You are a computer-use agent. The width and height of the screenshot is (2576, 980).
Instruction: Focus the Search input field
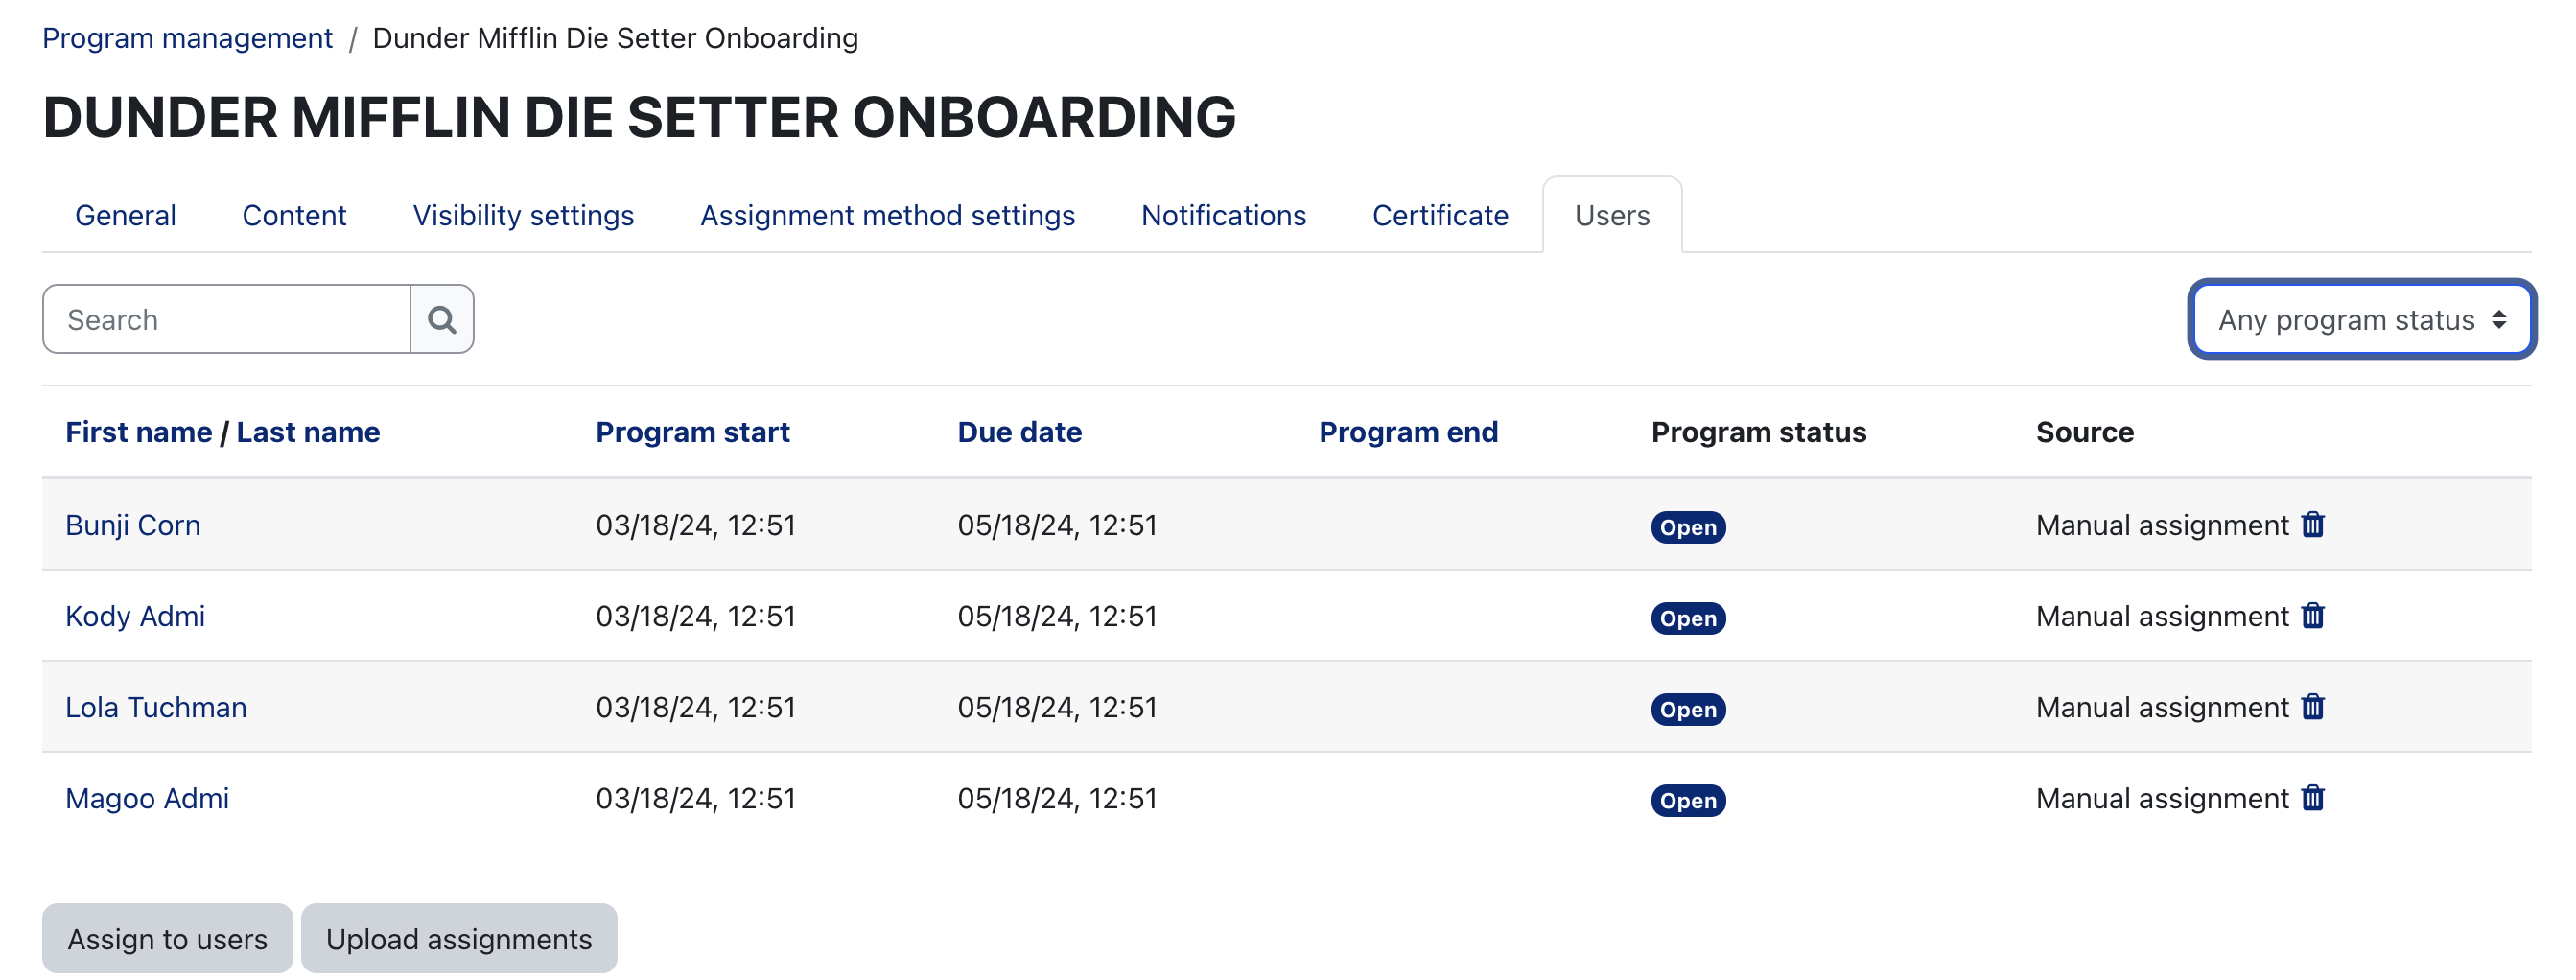click(227, 319)
